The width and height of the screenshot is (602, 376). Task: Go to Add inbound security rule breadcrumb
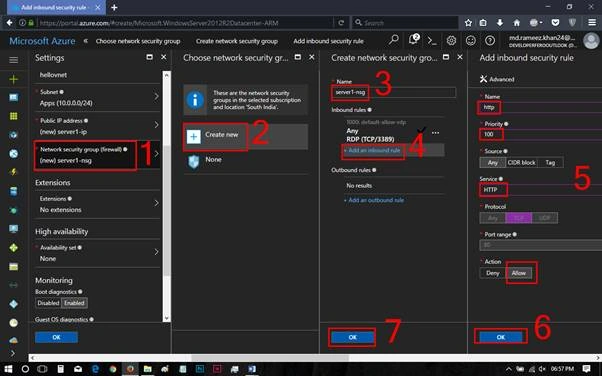[x=328, y=41]
